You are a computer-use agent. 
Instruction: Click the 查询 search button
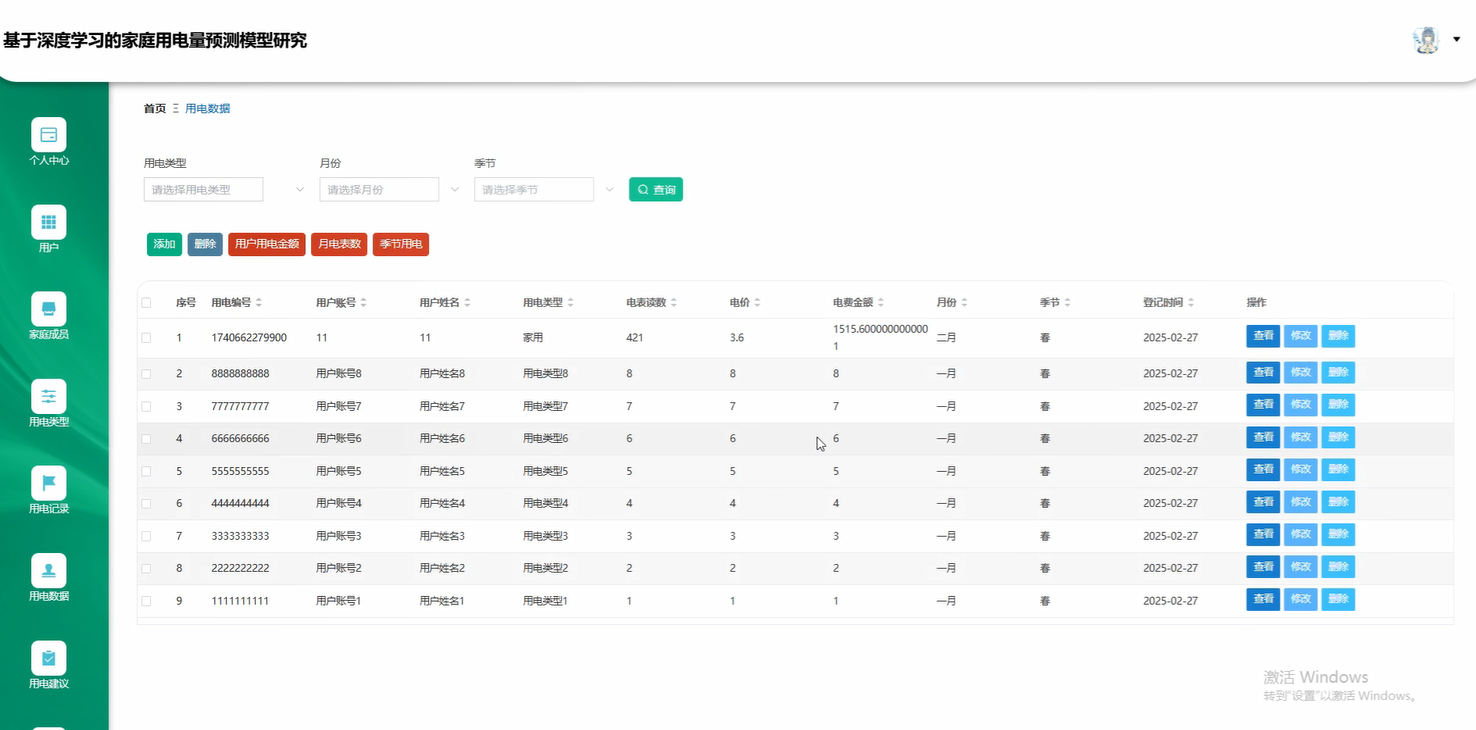pos(656,189)
